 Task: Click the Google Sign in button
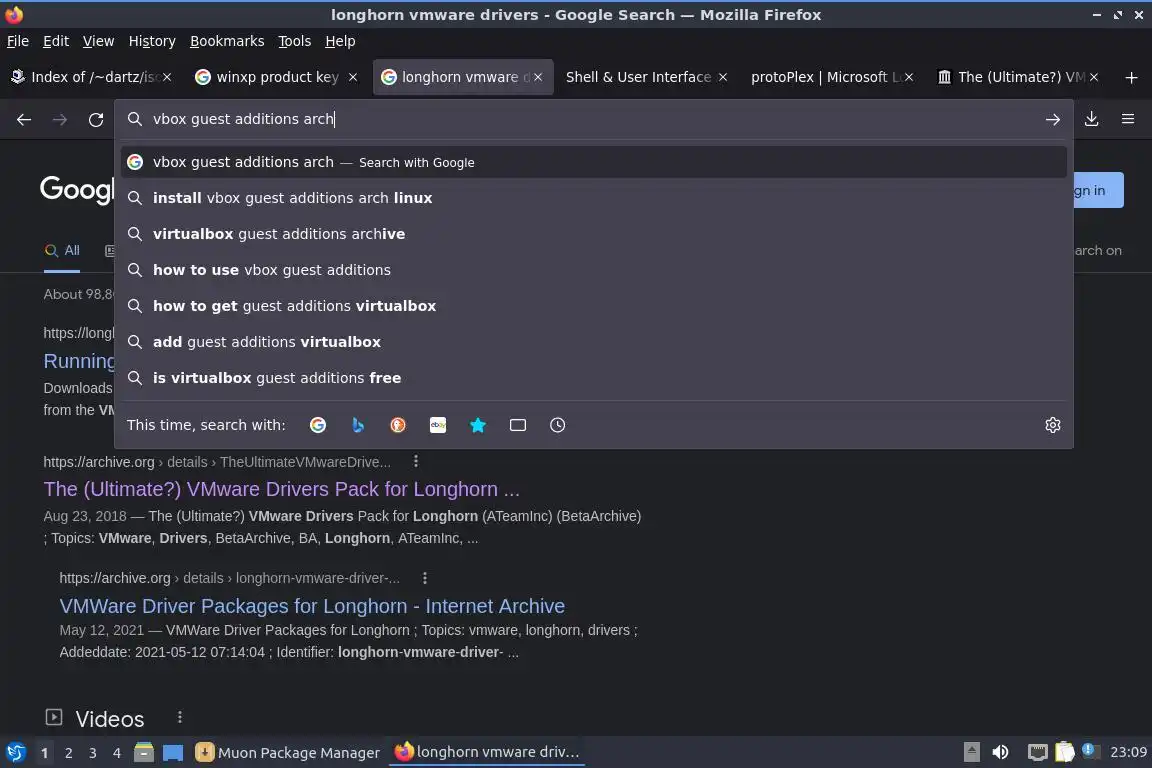pos(1098,190)
